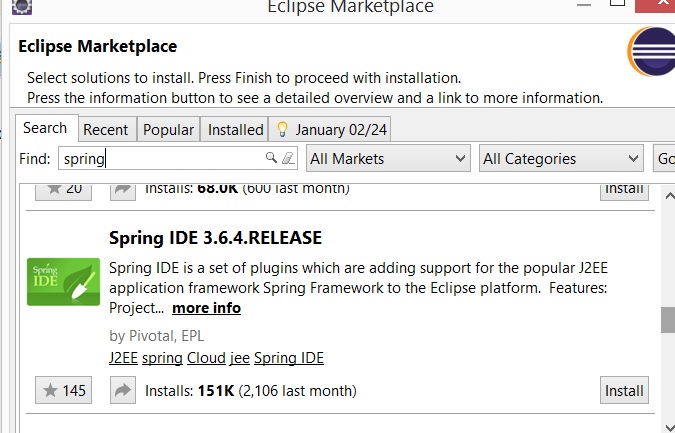Select the Search tab
The height and width of the screenshot is (433, 675).
(45, 128)
